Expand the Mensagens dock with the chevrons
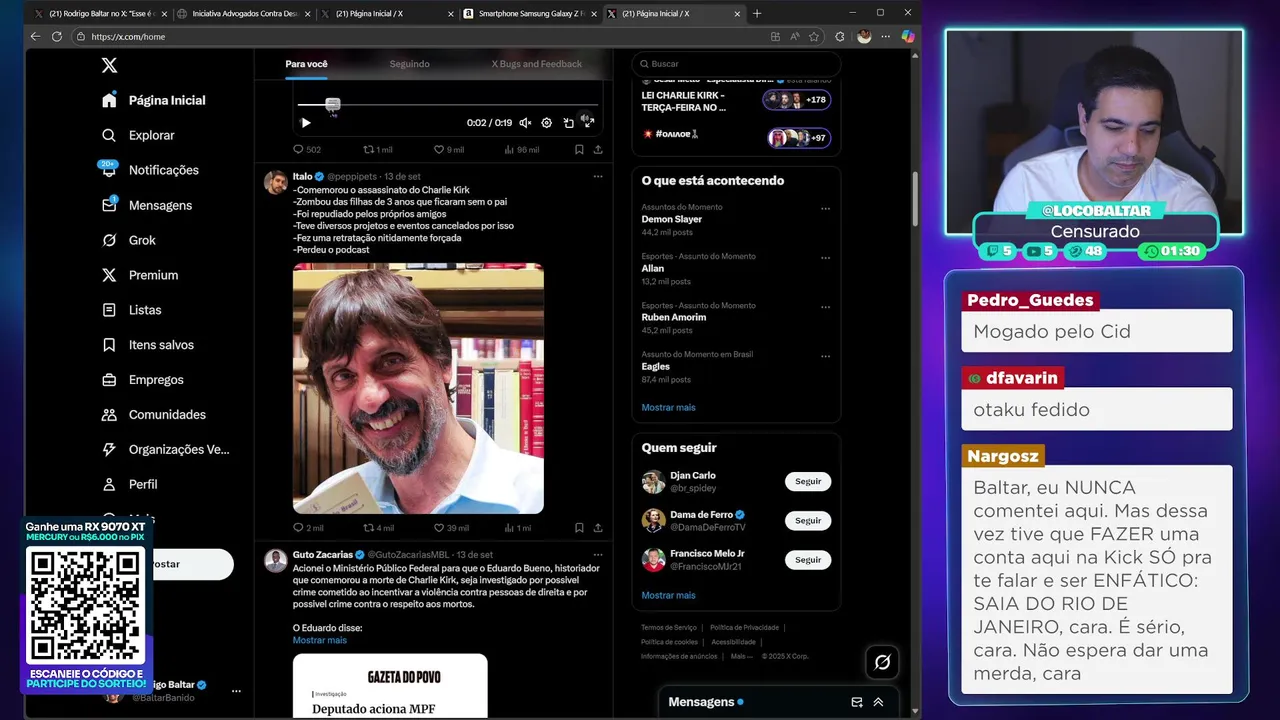The image size is (1280, 720). (878, 702)
